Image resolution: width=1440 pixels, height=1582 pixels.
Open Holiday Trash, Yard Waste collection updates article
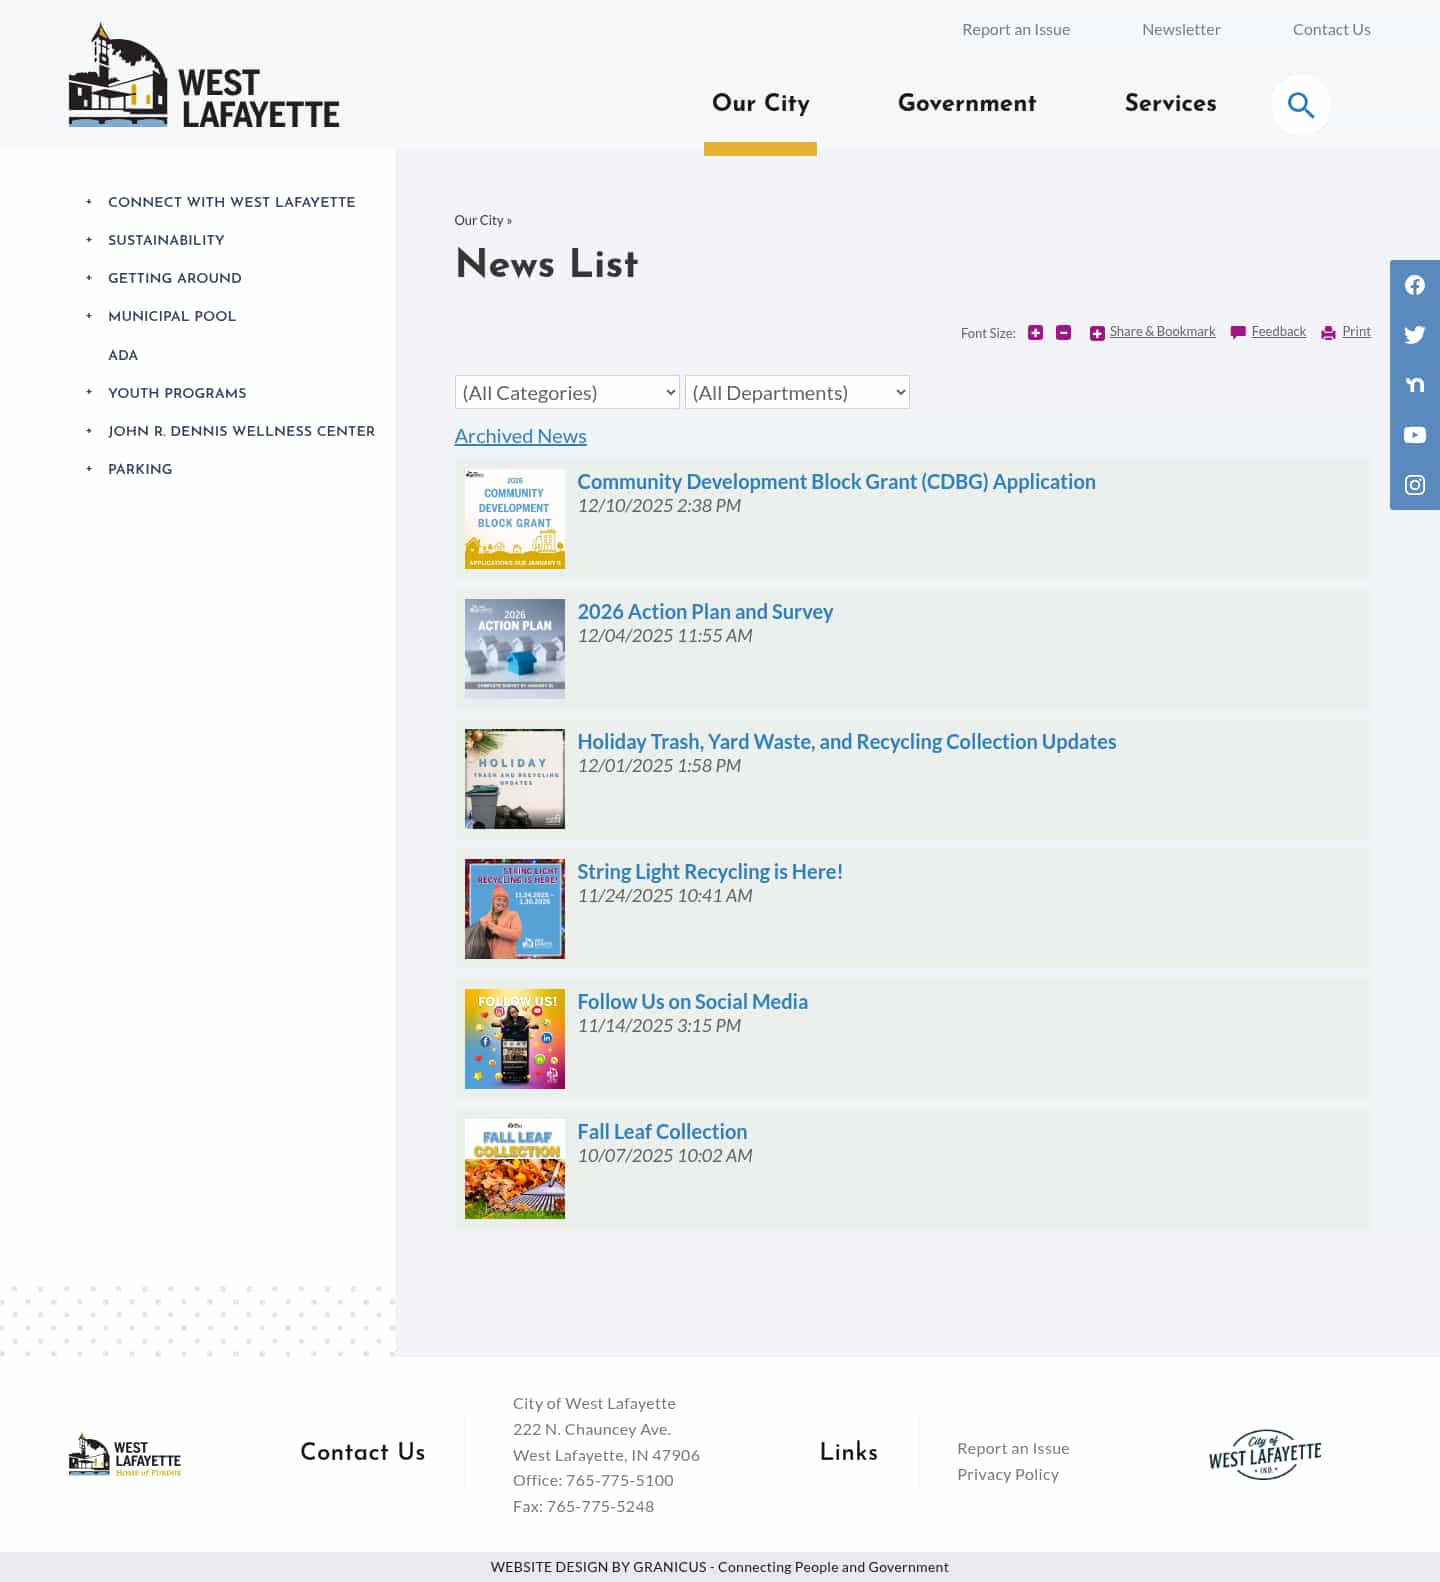(x=846, y=741)
